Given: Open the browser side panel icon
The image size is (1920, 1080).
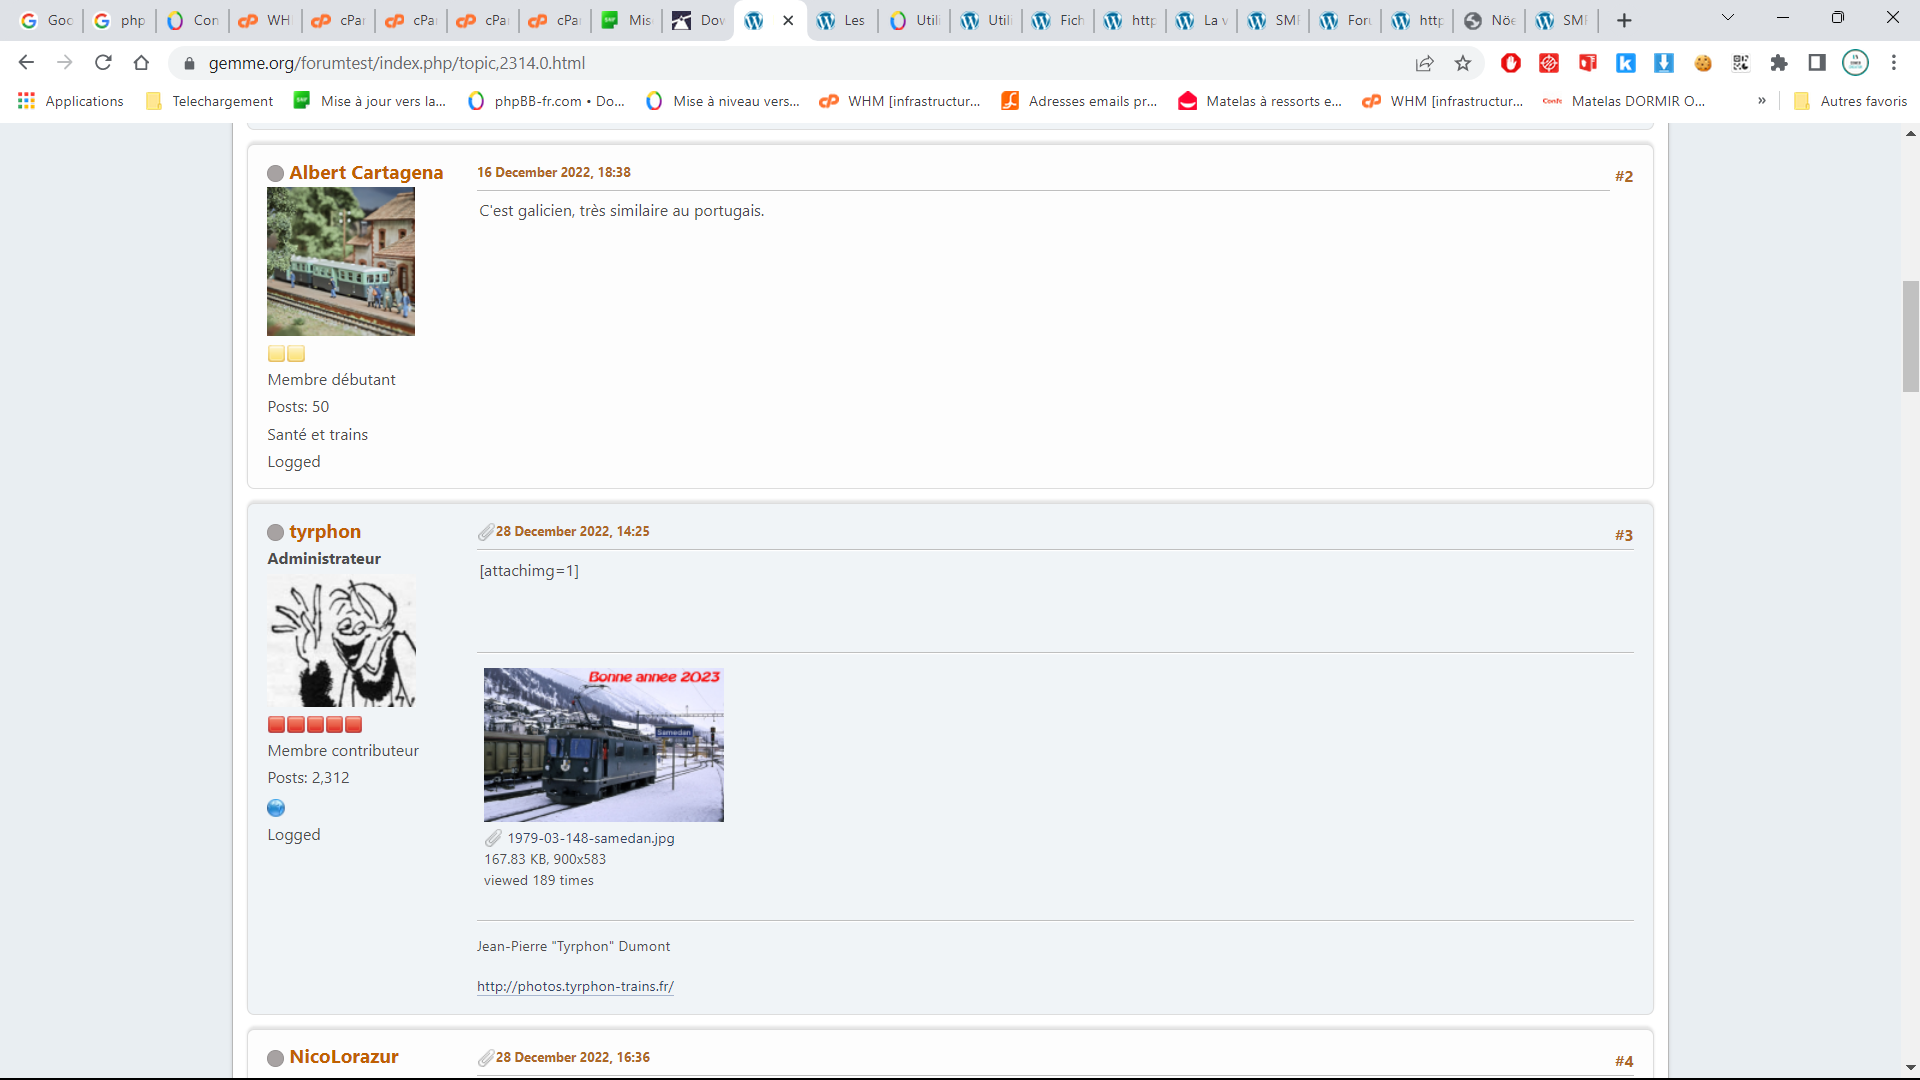Looking at the screenshot, I should click(x=1817, y=63).
